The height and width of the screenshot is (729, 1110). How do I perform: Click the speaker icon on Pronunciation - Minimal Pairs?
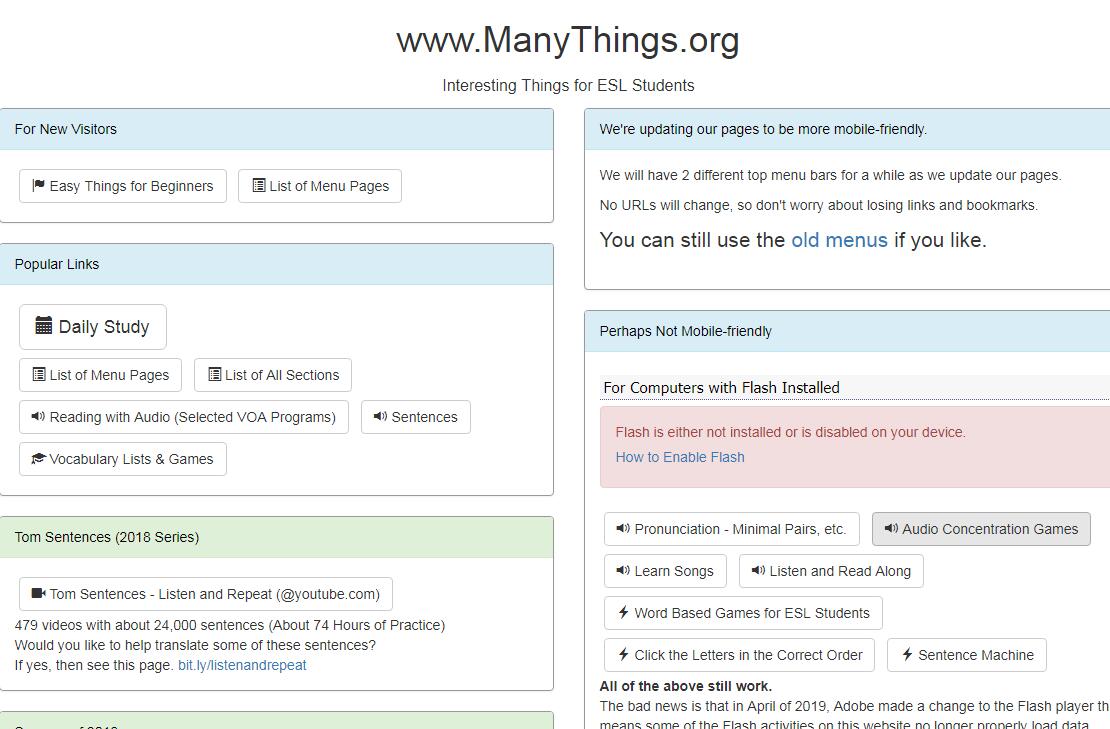[x=623, y=529]
